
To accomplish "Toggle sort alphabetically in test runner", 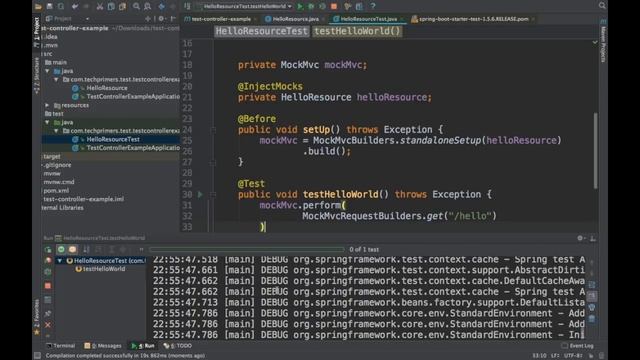I will click(x=86, y=249).
